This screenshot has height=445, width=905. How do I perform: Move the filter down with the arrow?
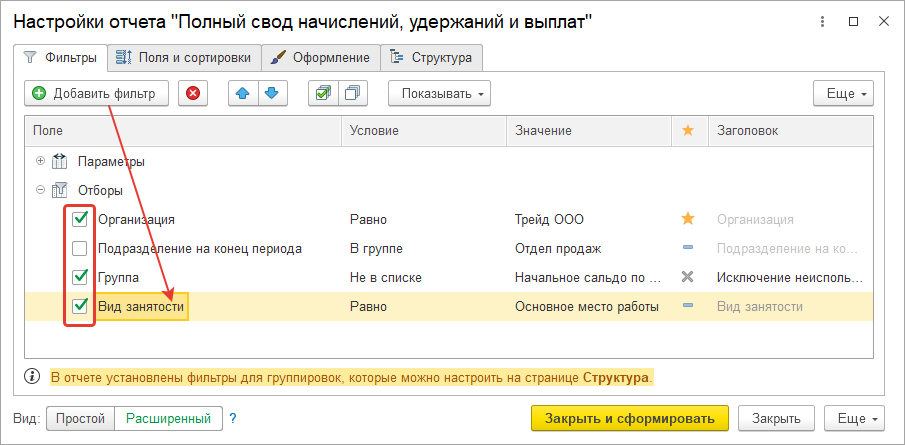click(x=271, y=94)
